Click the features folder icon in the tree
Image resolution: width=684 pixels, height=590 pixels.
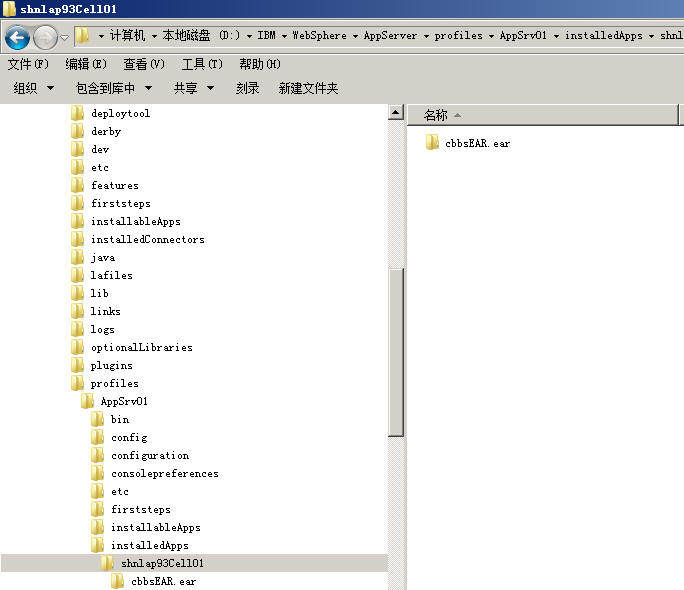(77, 185)
